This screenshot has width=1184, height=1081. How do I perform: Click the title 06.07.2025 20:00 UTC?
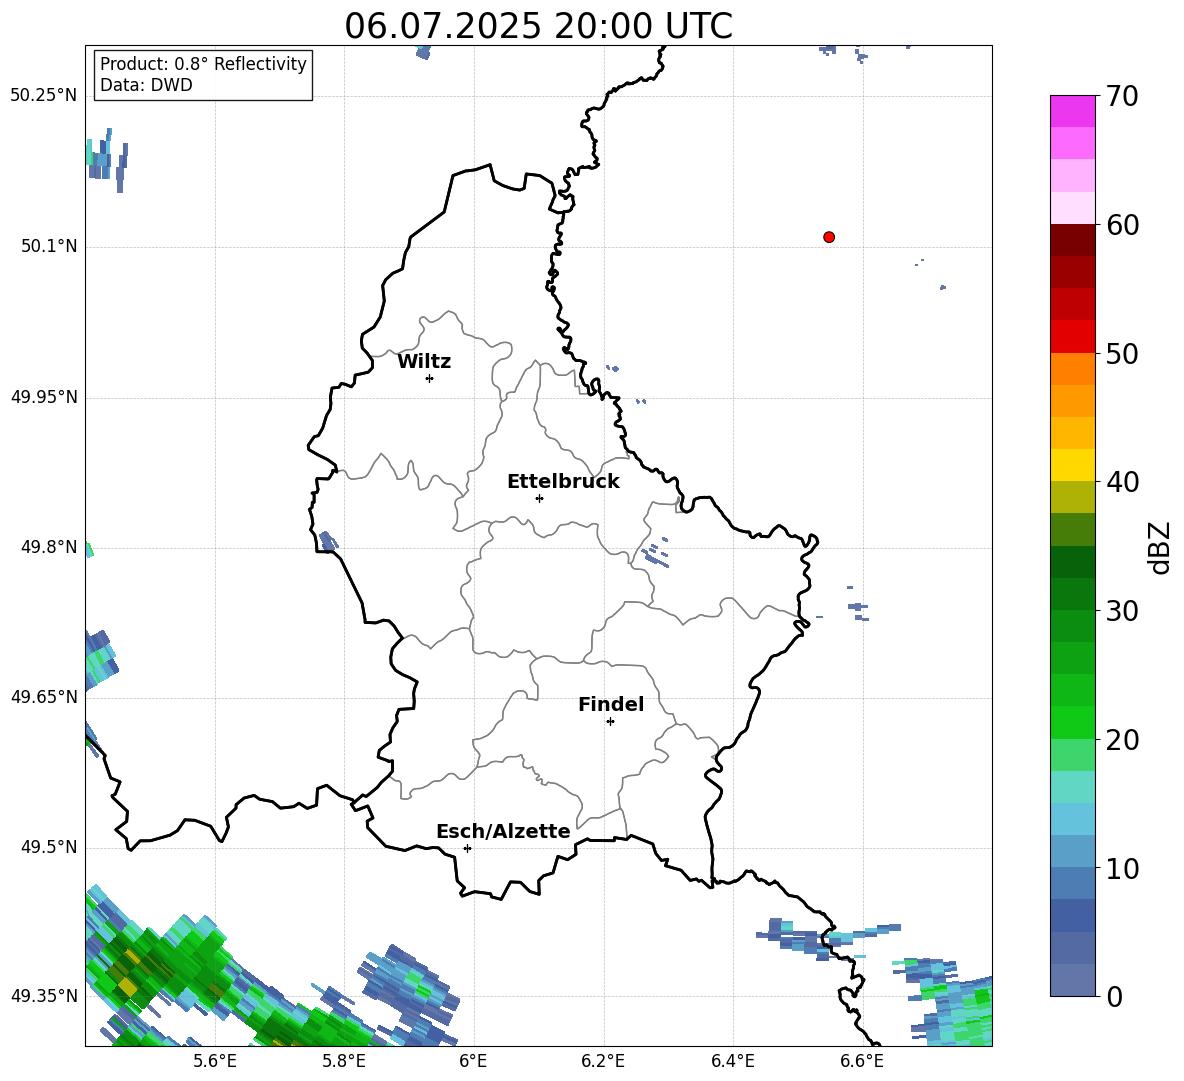[x=538, y=26]
